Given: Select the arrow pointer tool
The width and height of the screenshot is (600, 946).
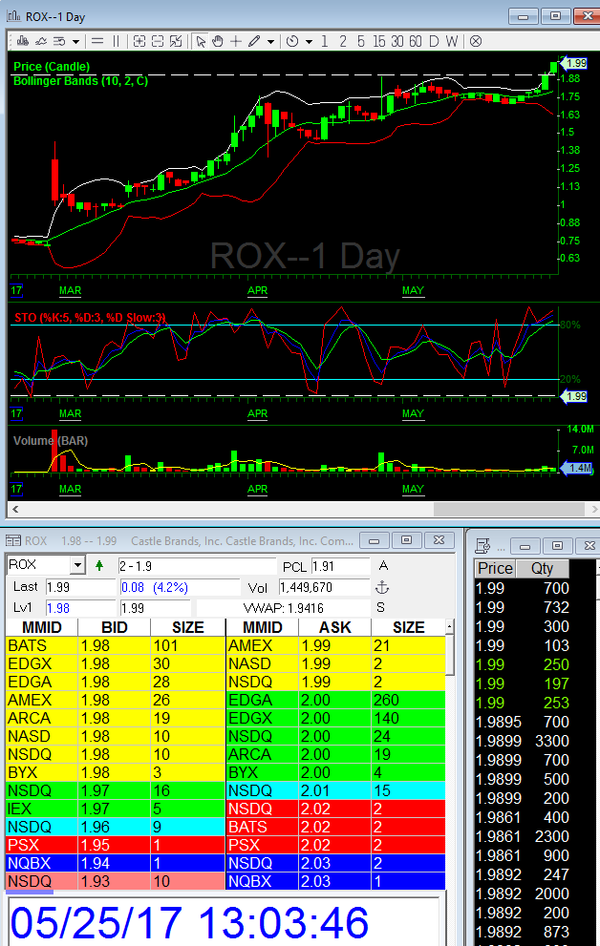Looking at the screenshot, I should point(201,41).
